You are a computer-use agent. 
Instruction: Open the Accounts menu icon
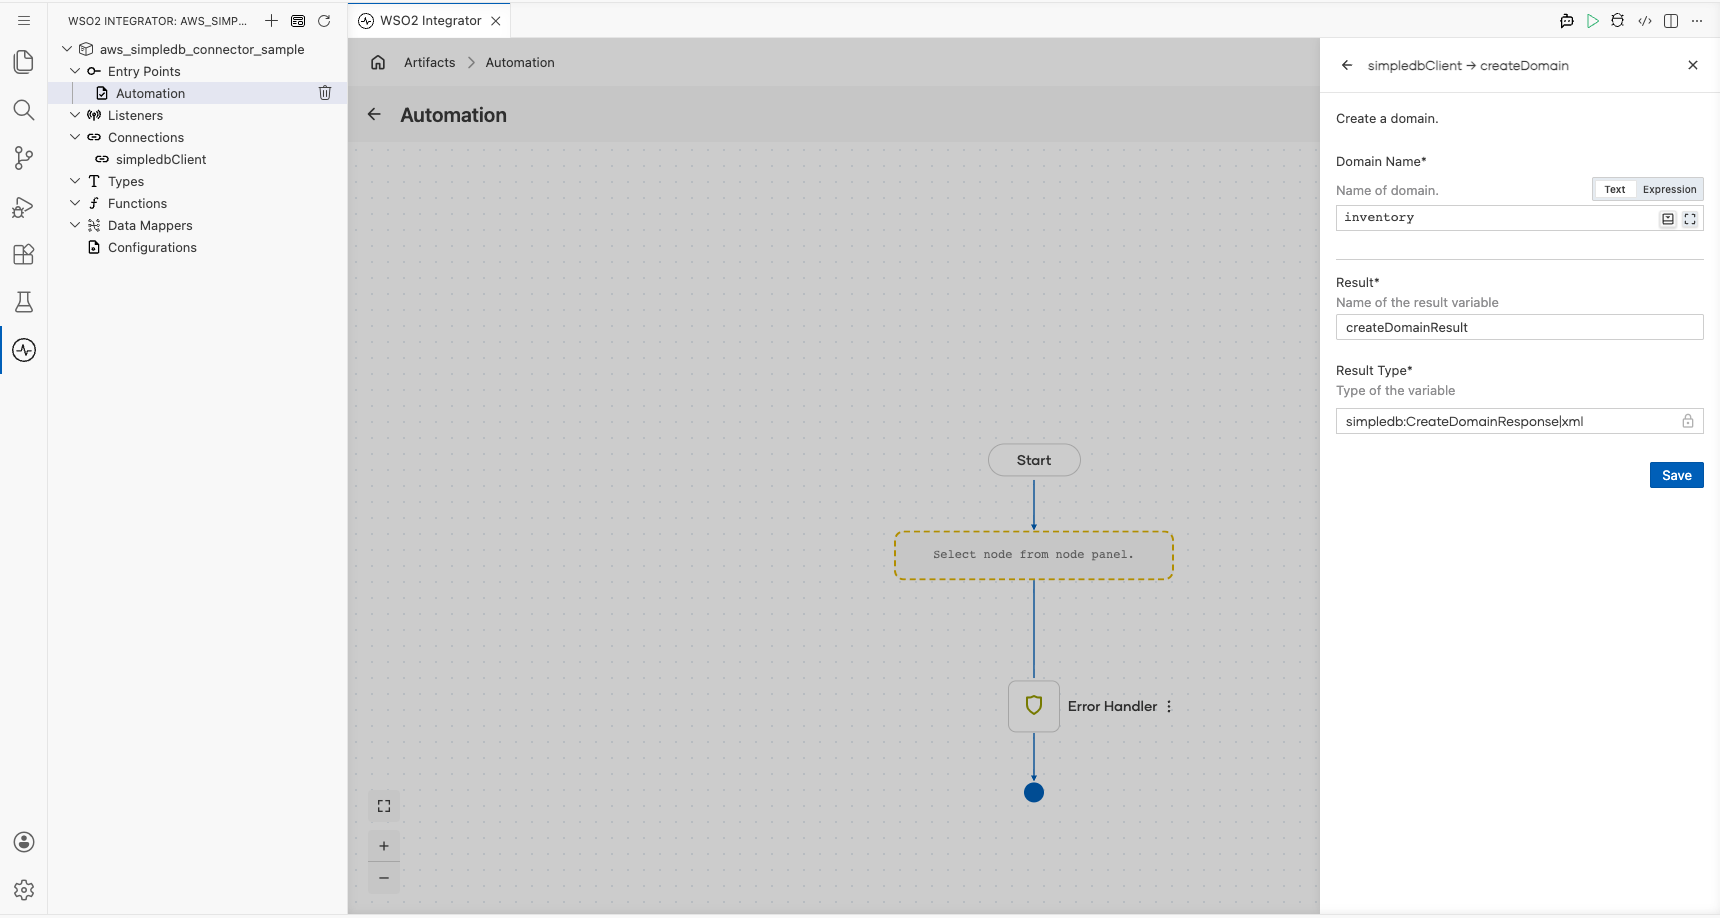pos(24,842)
